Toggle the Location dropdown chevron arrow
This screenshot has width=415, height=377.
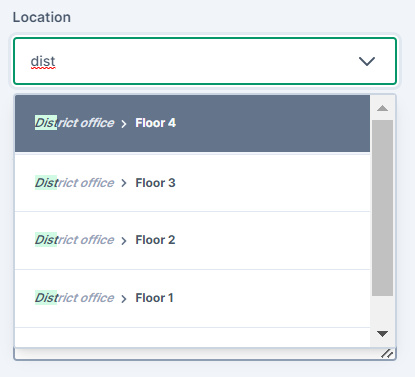click(x=367, y=61)
